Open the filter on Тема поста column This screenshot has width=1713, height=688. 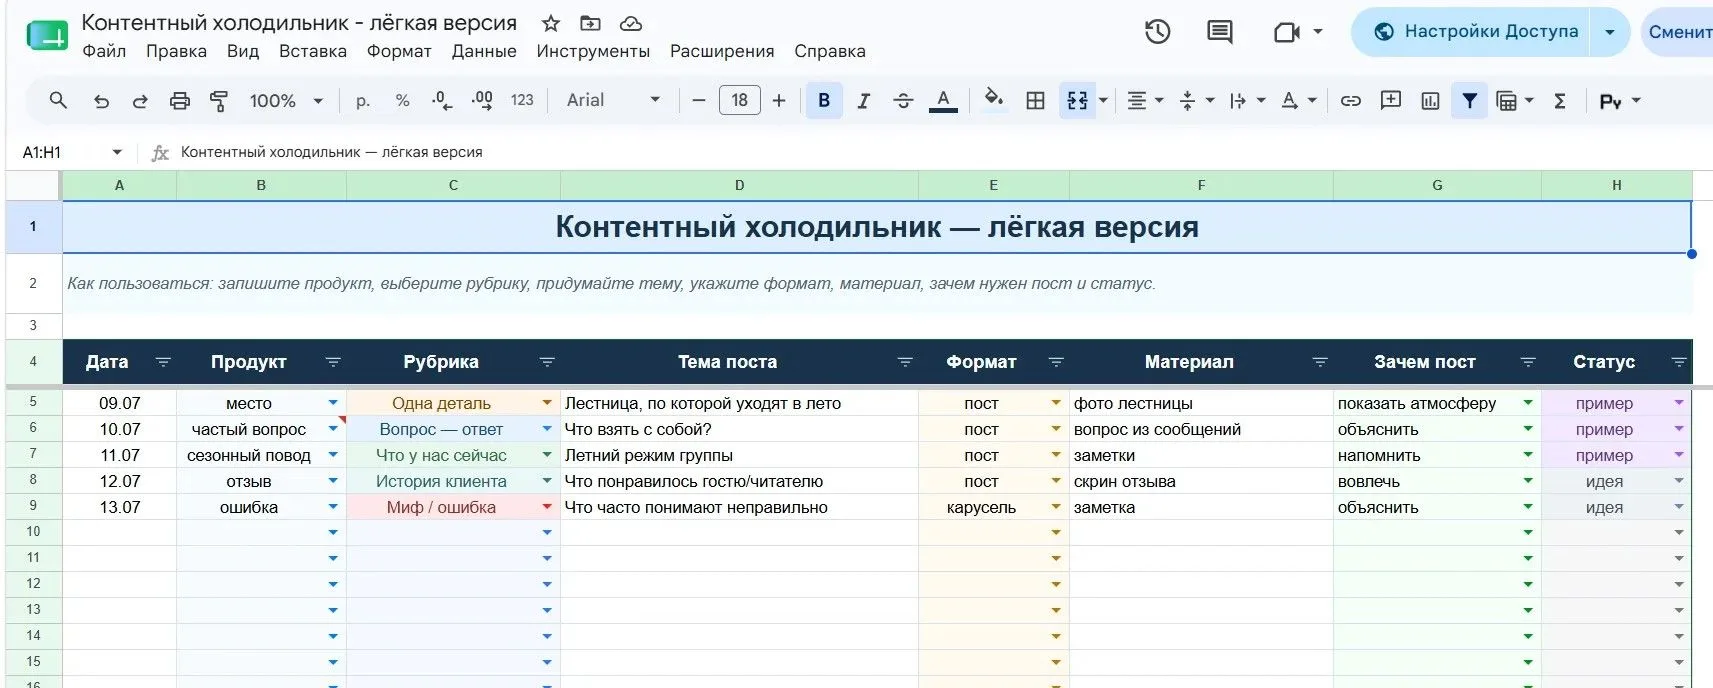pyautogui.click(x=905, y=362)
